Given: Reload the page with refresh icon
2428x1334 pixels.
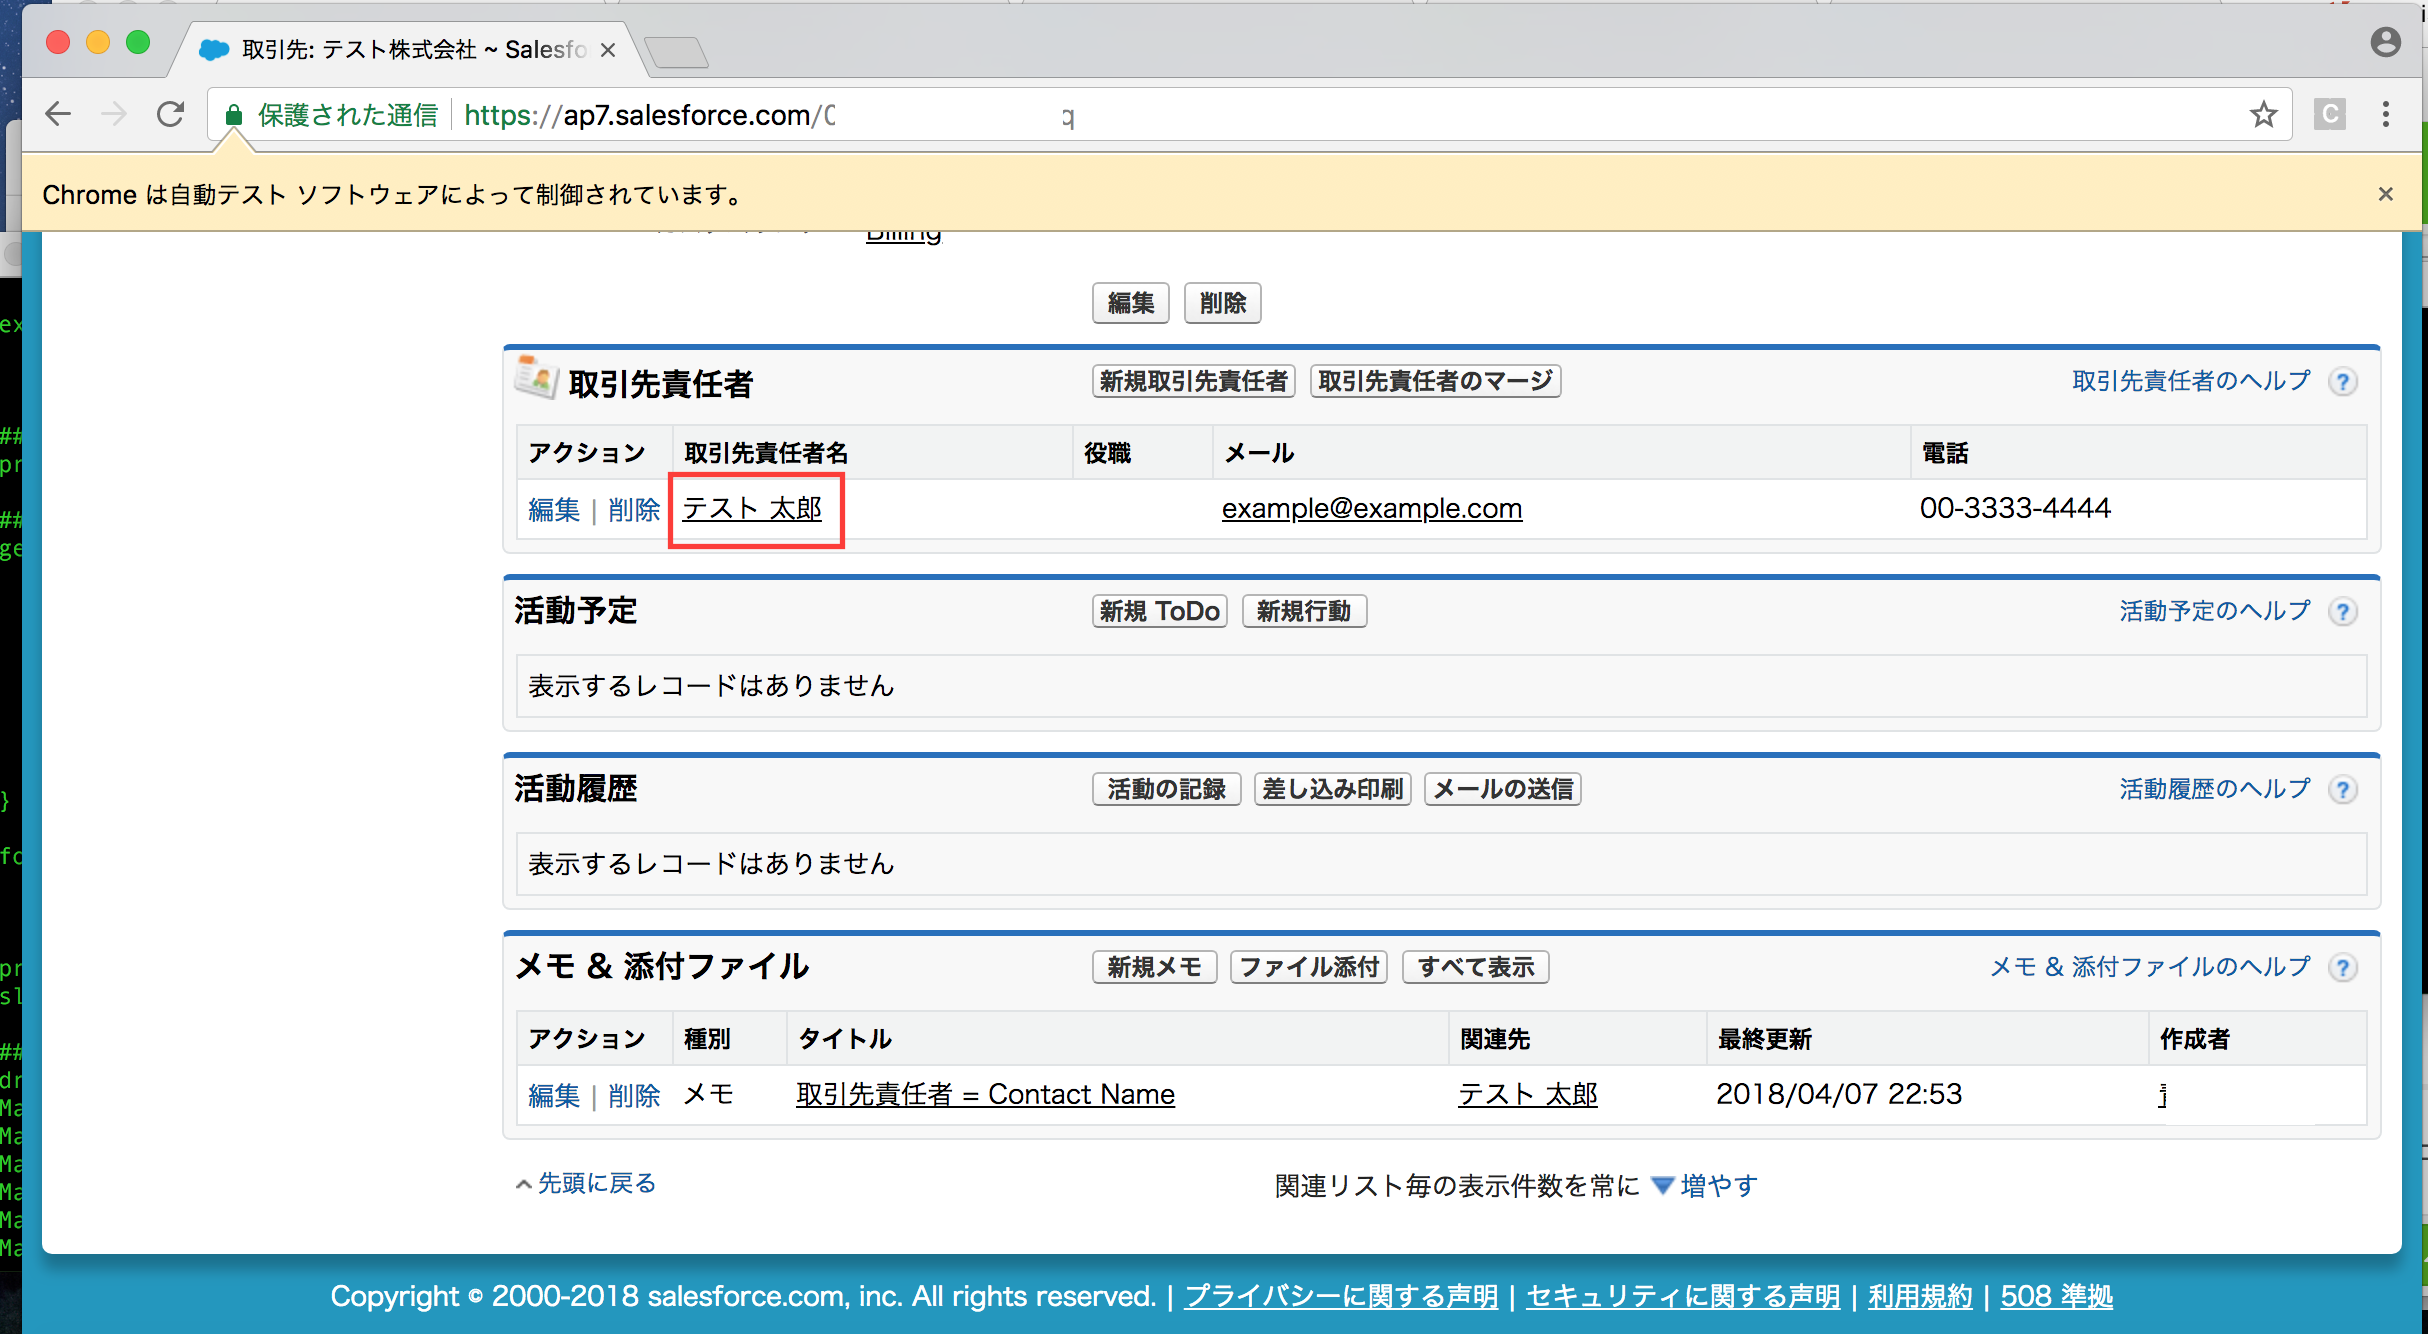Looking at the screenshot, I should tap(171, 115).
